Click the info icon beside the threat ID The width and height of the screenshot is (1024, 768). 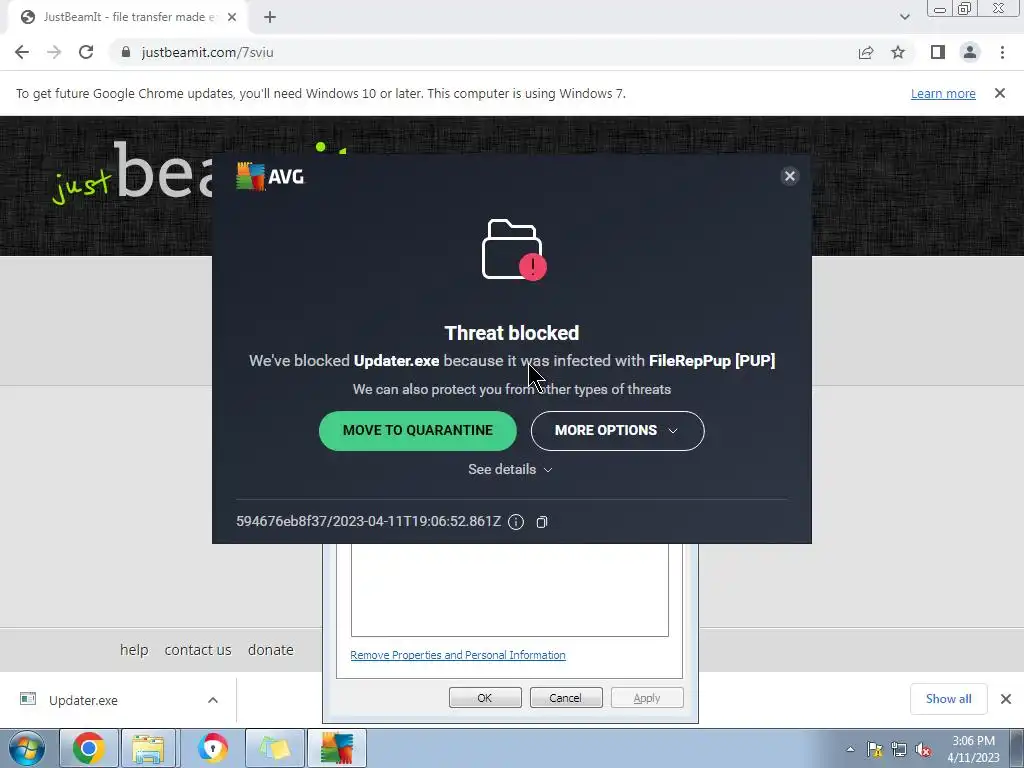(516, 522)
